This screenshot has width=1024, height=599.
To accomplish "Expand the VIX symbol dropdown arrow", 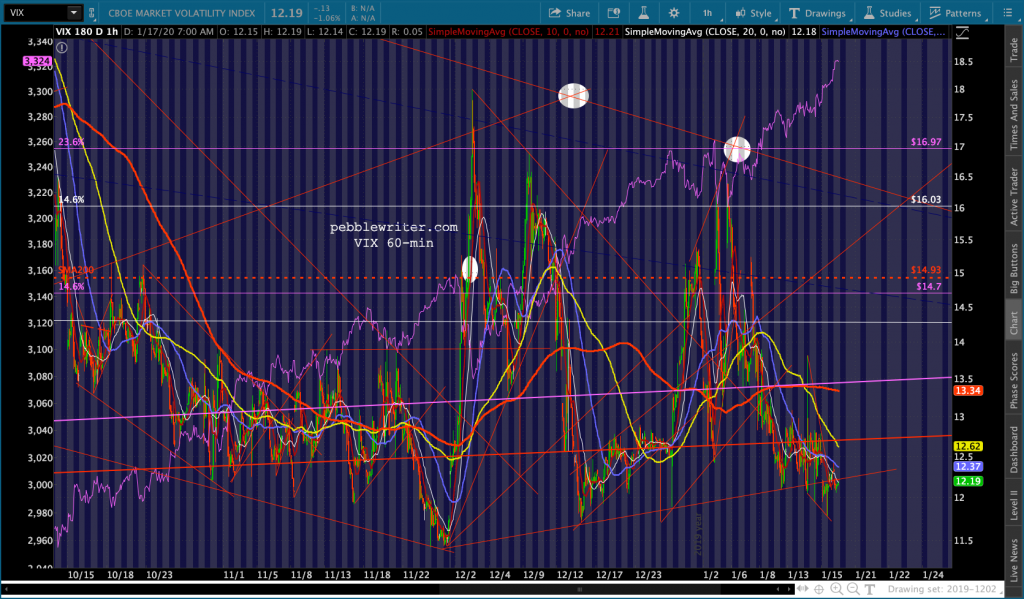I will [73, 13].
